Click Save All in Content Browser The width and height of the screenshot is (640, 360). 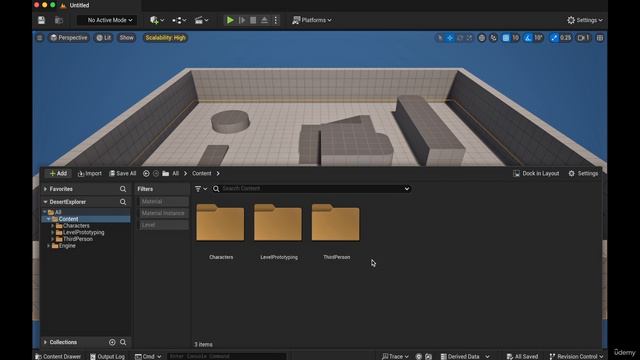122,173
